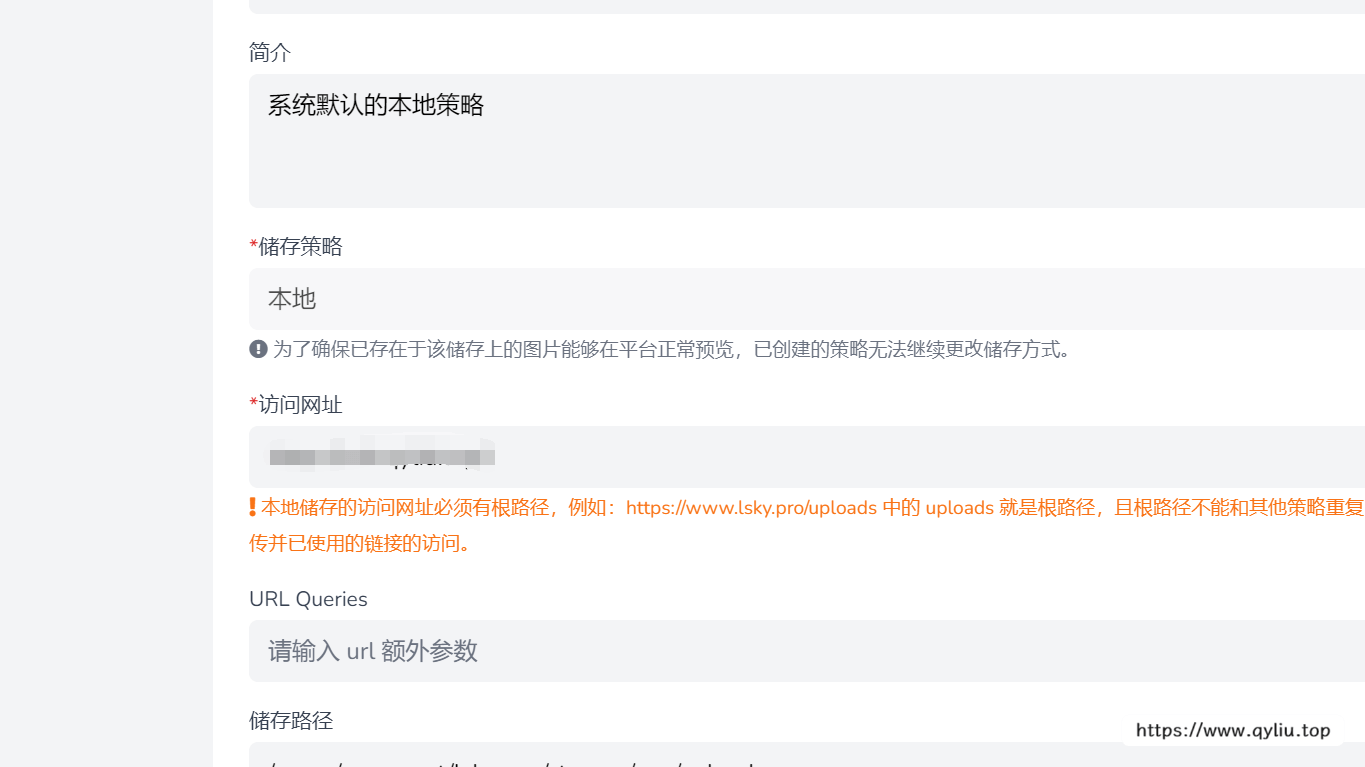Focus the 简介 description text area

806,141
